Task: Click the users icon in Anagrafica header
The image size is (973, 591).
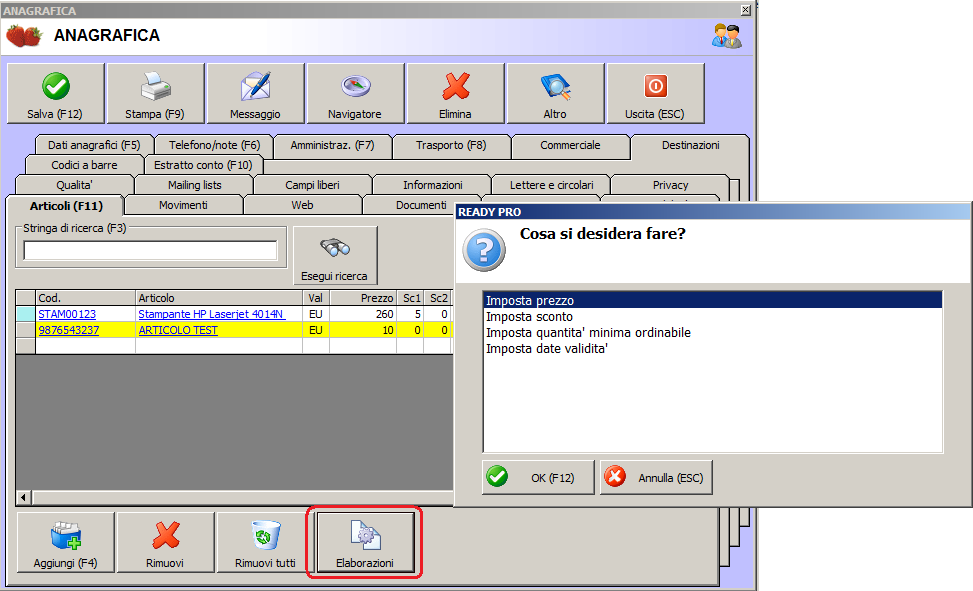Action: click(x=727, y=36)
